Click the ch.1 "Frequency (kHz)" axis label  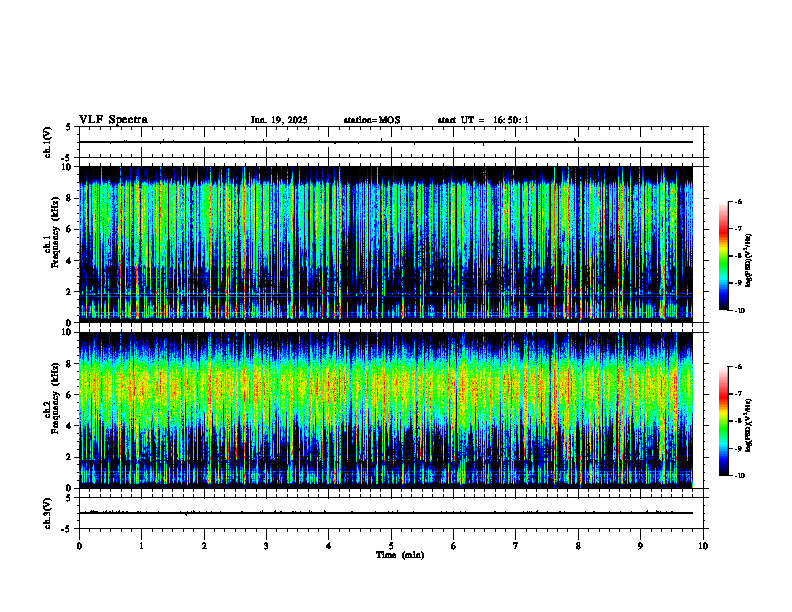click(56, 234)
